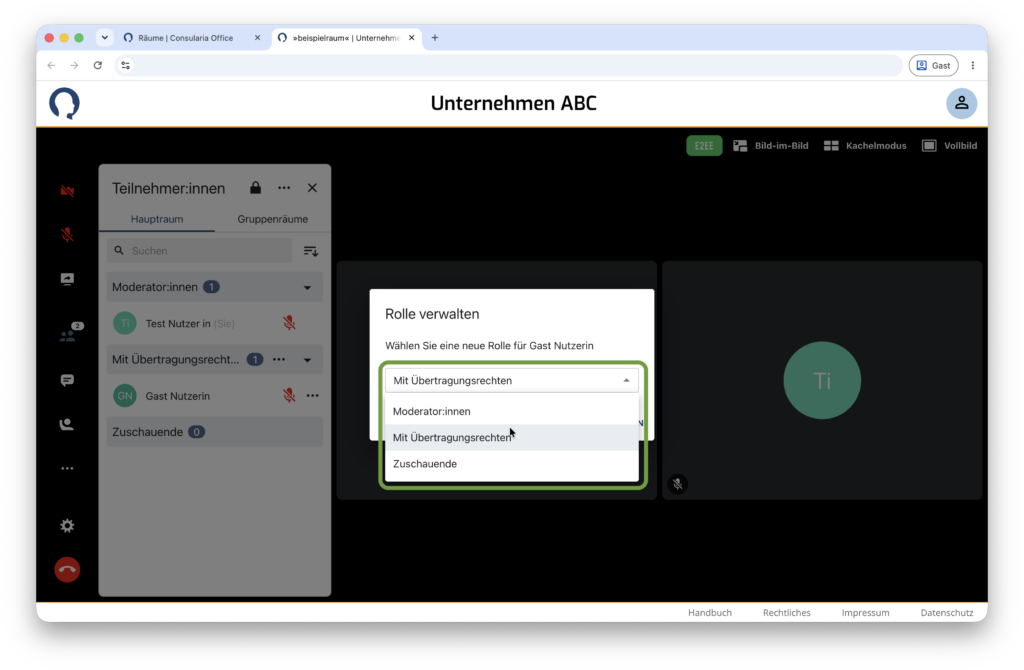This screenshot has height=670, width=1024.
Task: Choose Moderator:innen from role list
Action: coord(511,411)
